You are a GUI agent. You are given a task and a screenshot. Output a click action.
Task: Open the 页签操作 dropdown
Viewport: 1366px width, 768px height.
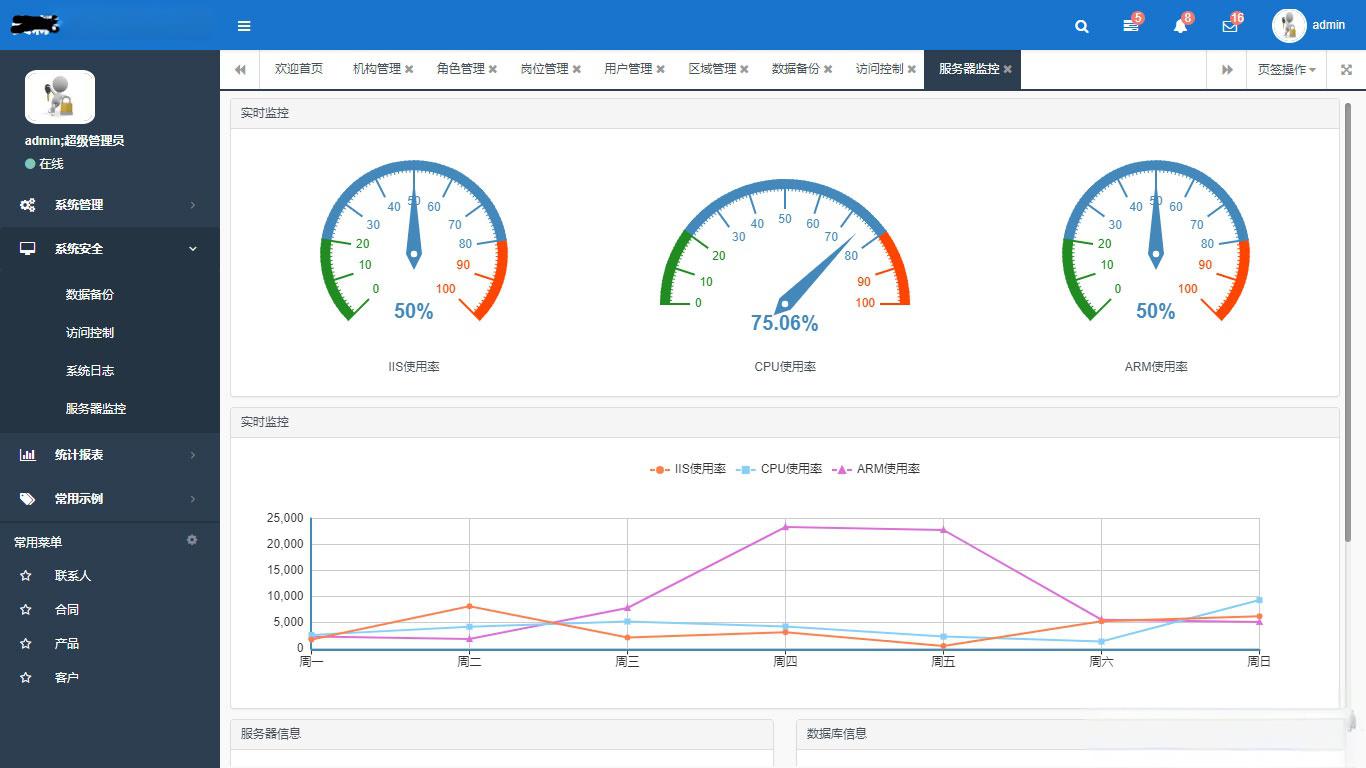tap(1285, 69)
